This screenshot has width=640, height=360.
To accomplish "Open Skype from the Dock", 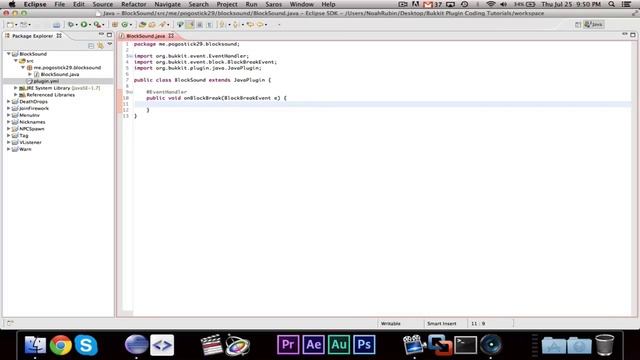I will click(86, 345).
